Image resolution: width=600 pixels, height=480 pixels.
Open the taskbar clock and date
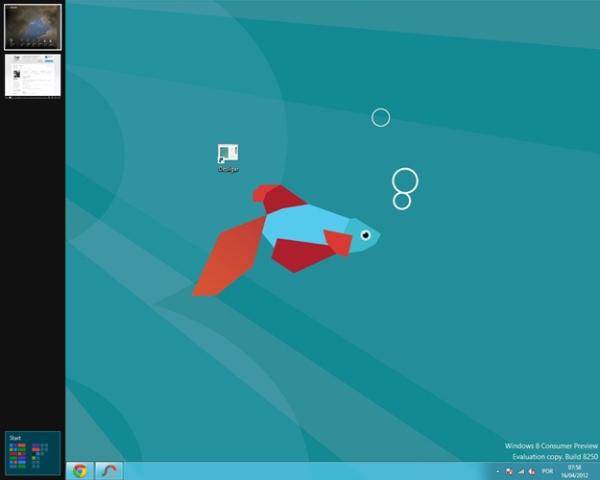[574, 471]
